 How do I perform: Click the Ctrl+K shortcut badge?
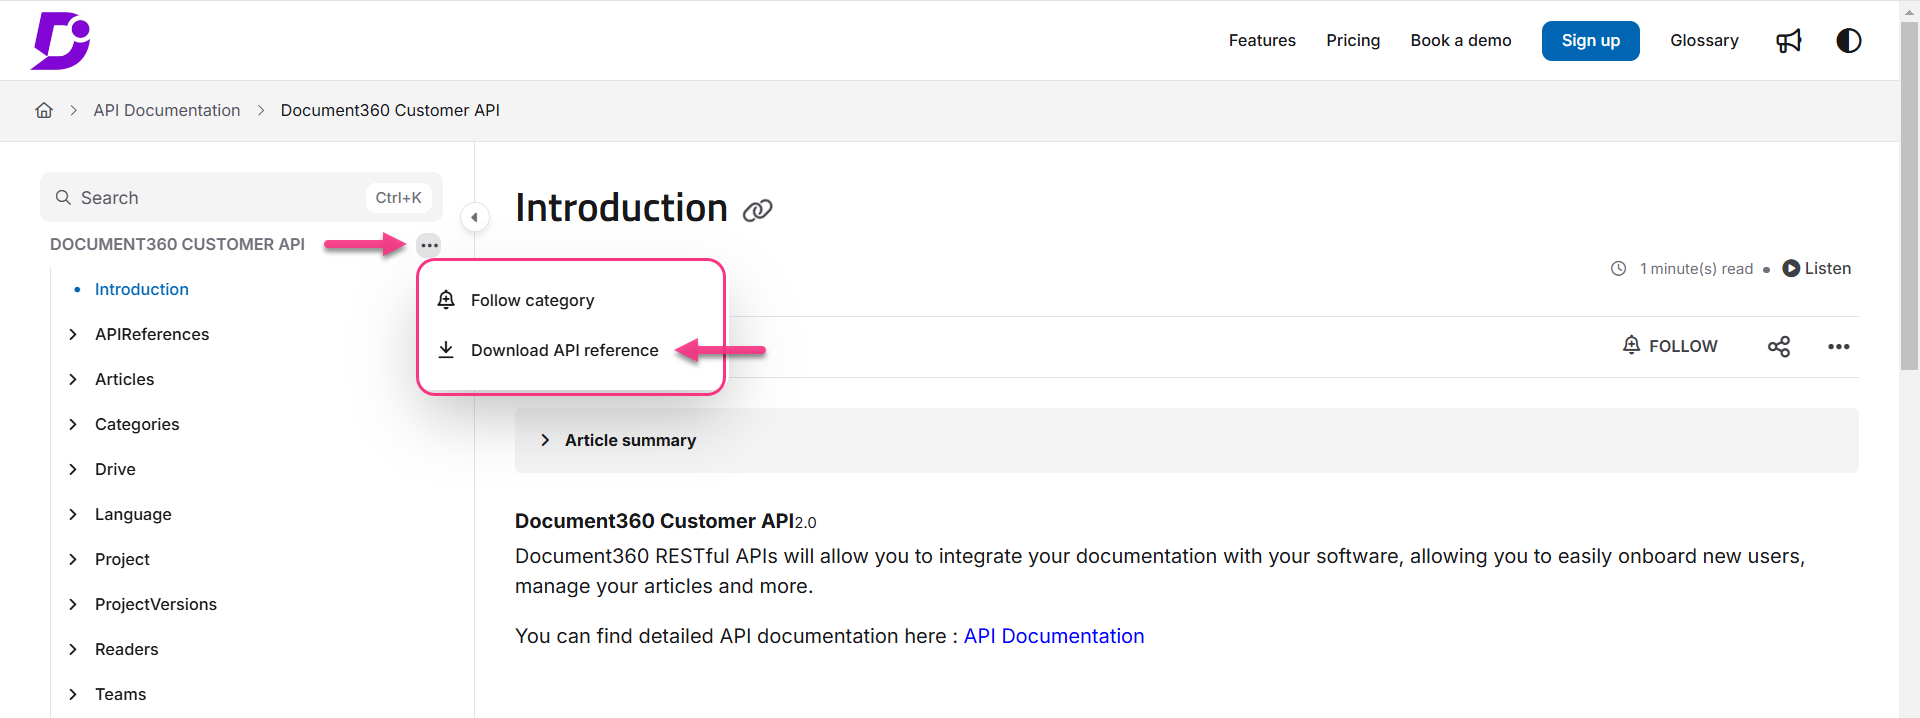pos(398,197)
